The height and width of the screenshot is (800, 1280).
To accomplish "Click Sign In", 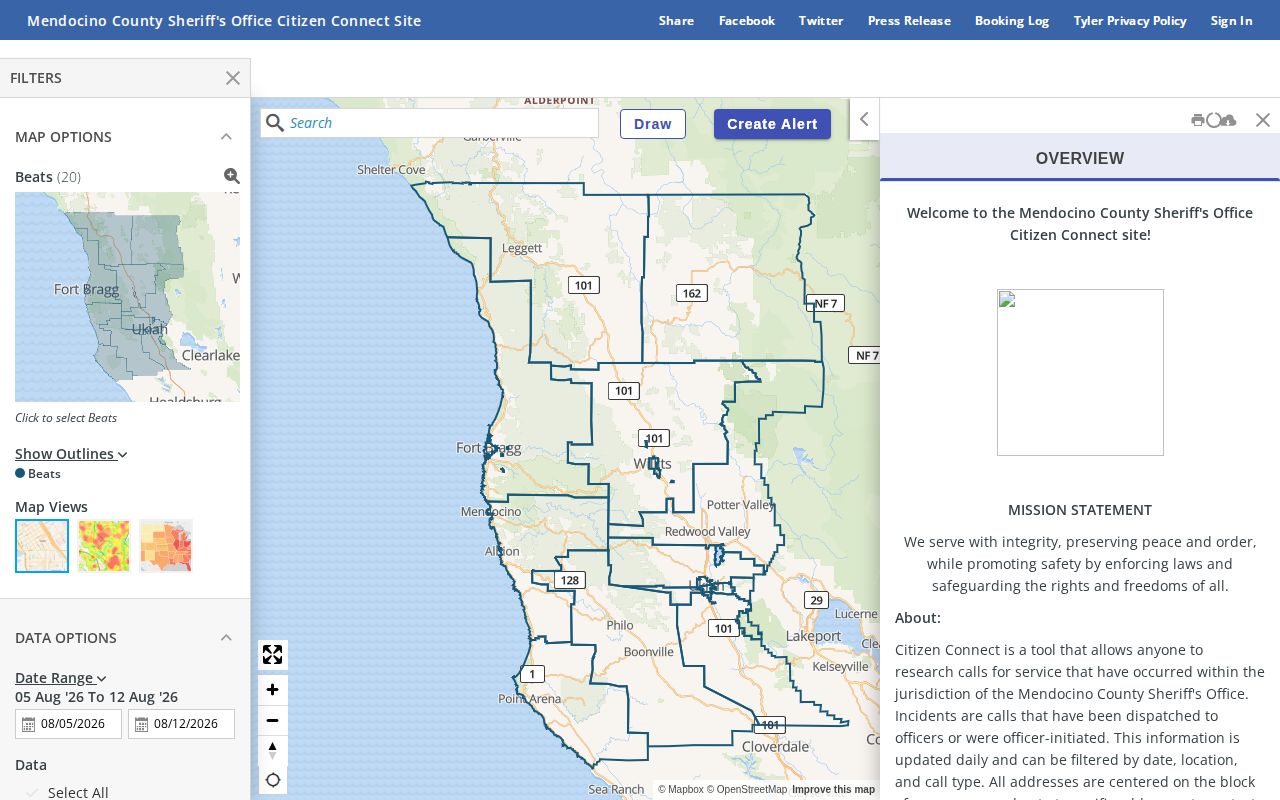I will [x=1231, y=20].
